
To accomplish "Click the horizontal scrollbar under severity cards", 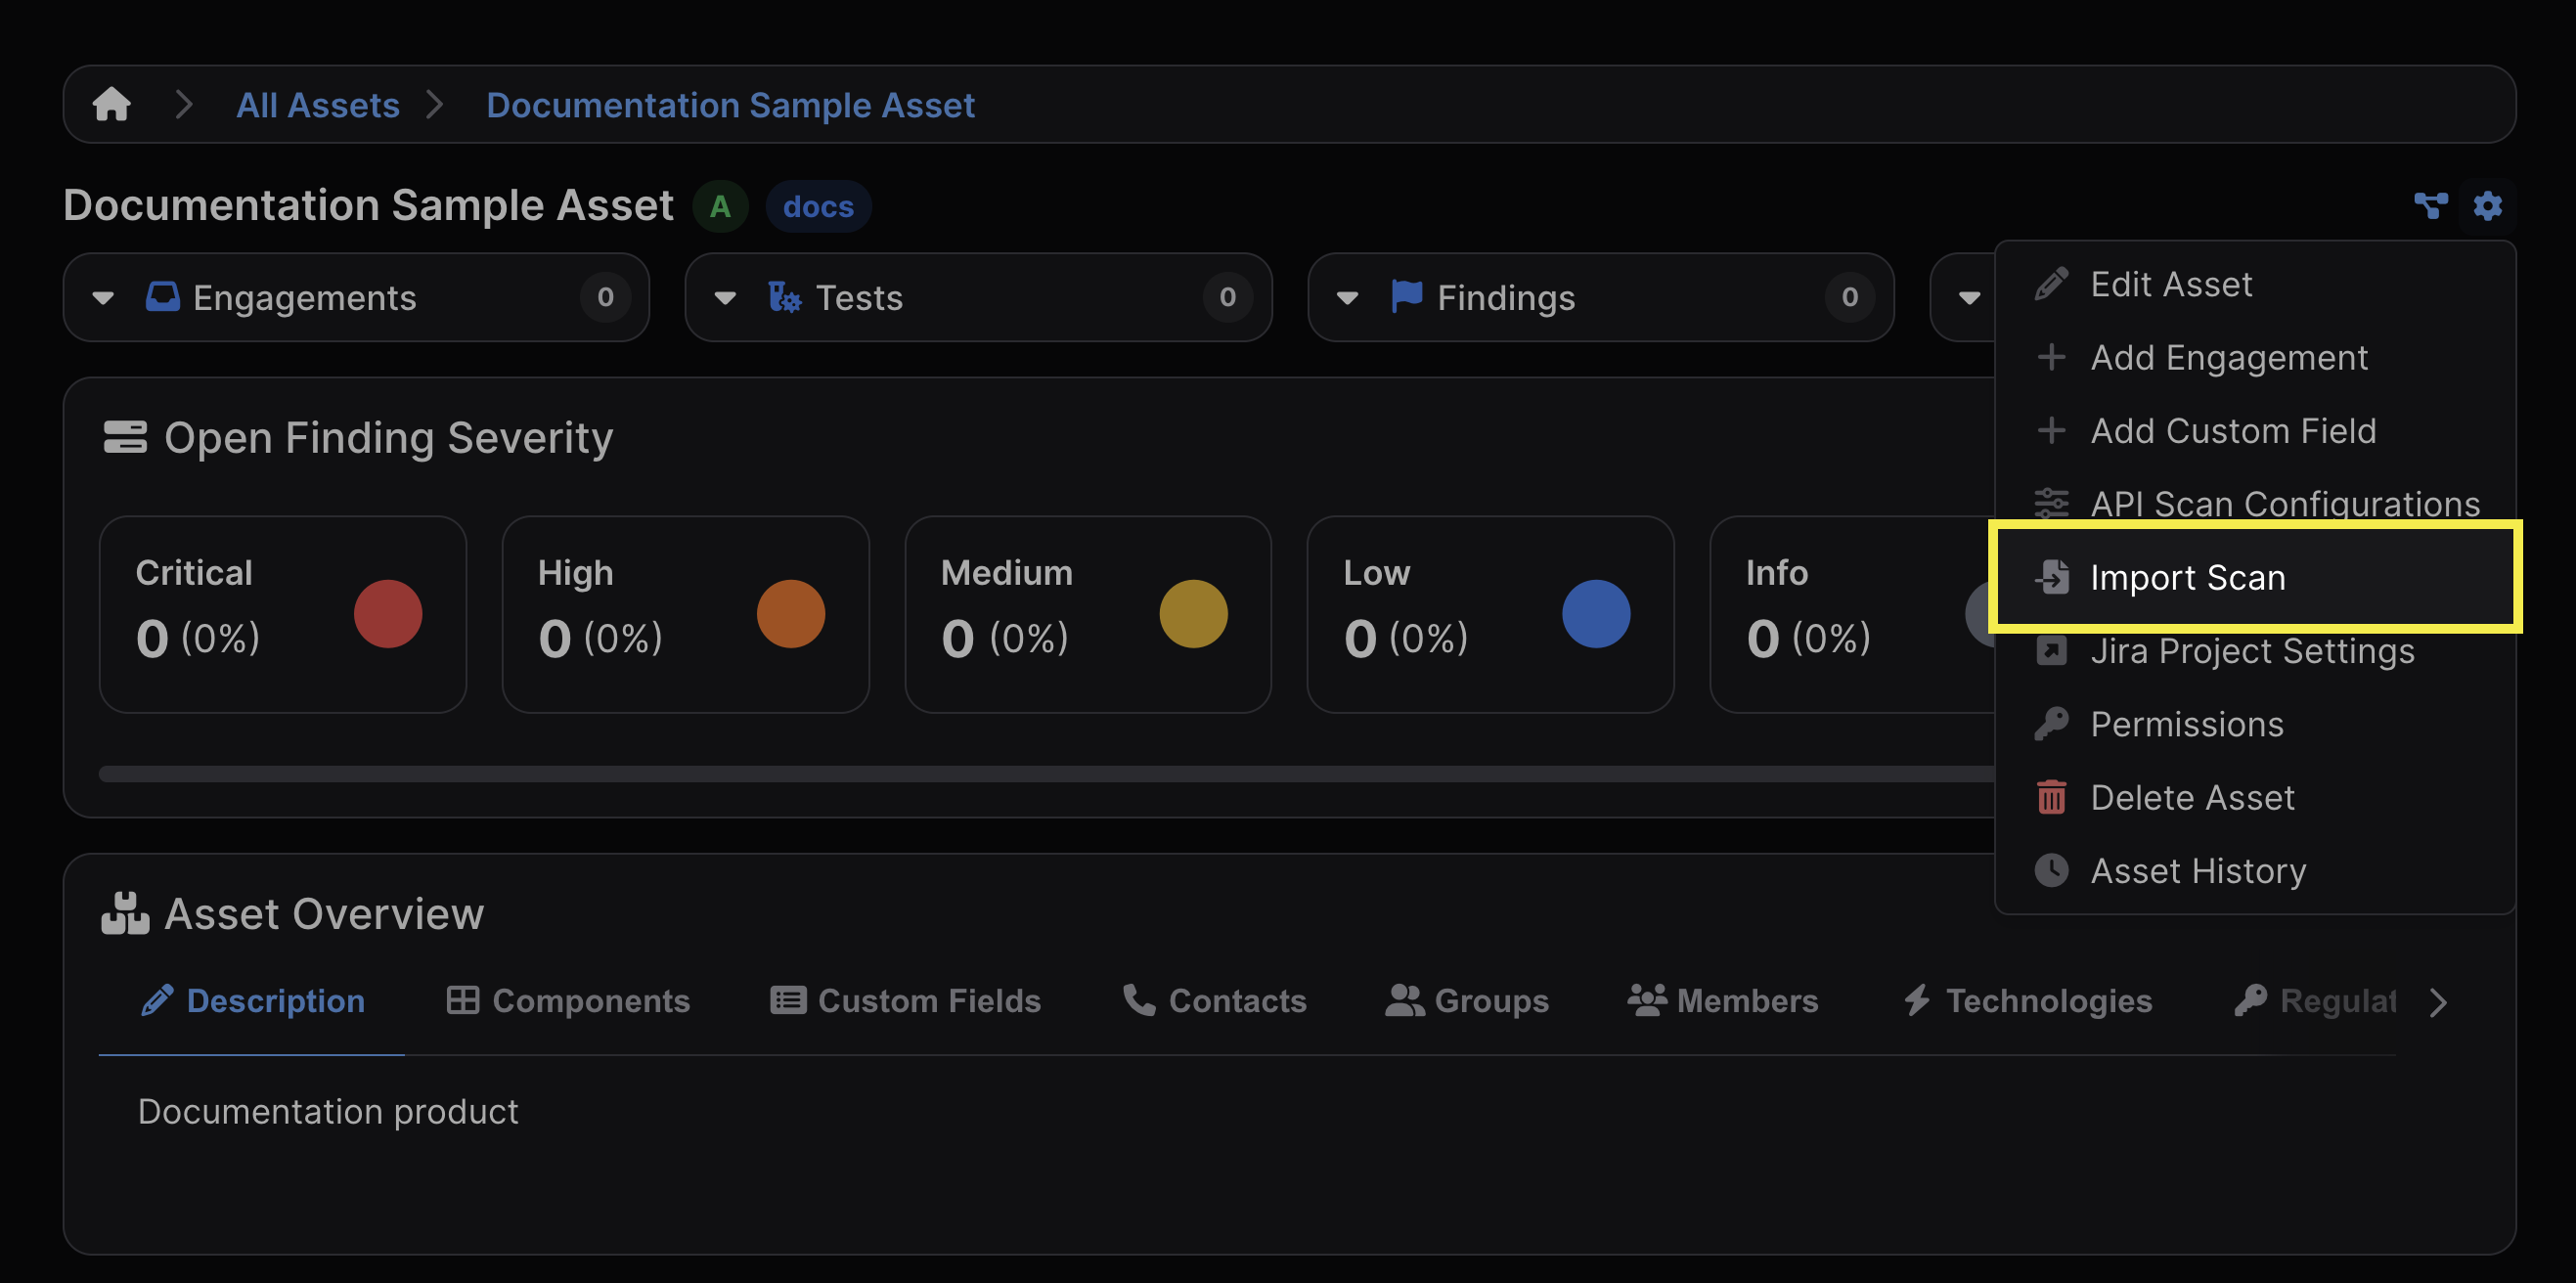I will pyautogui.click(x=1000, y=774).
